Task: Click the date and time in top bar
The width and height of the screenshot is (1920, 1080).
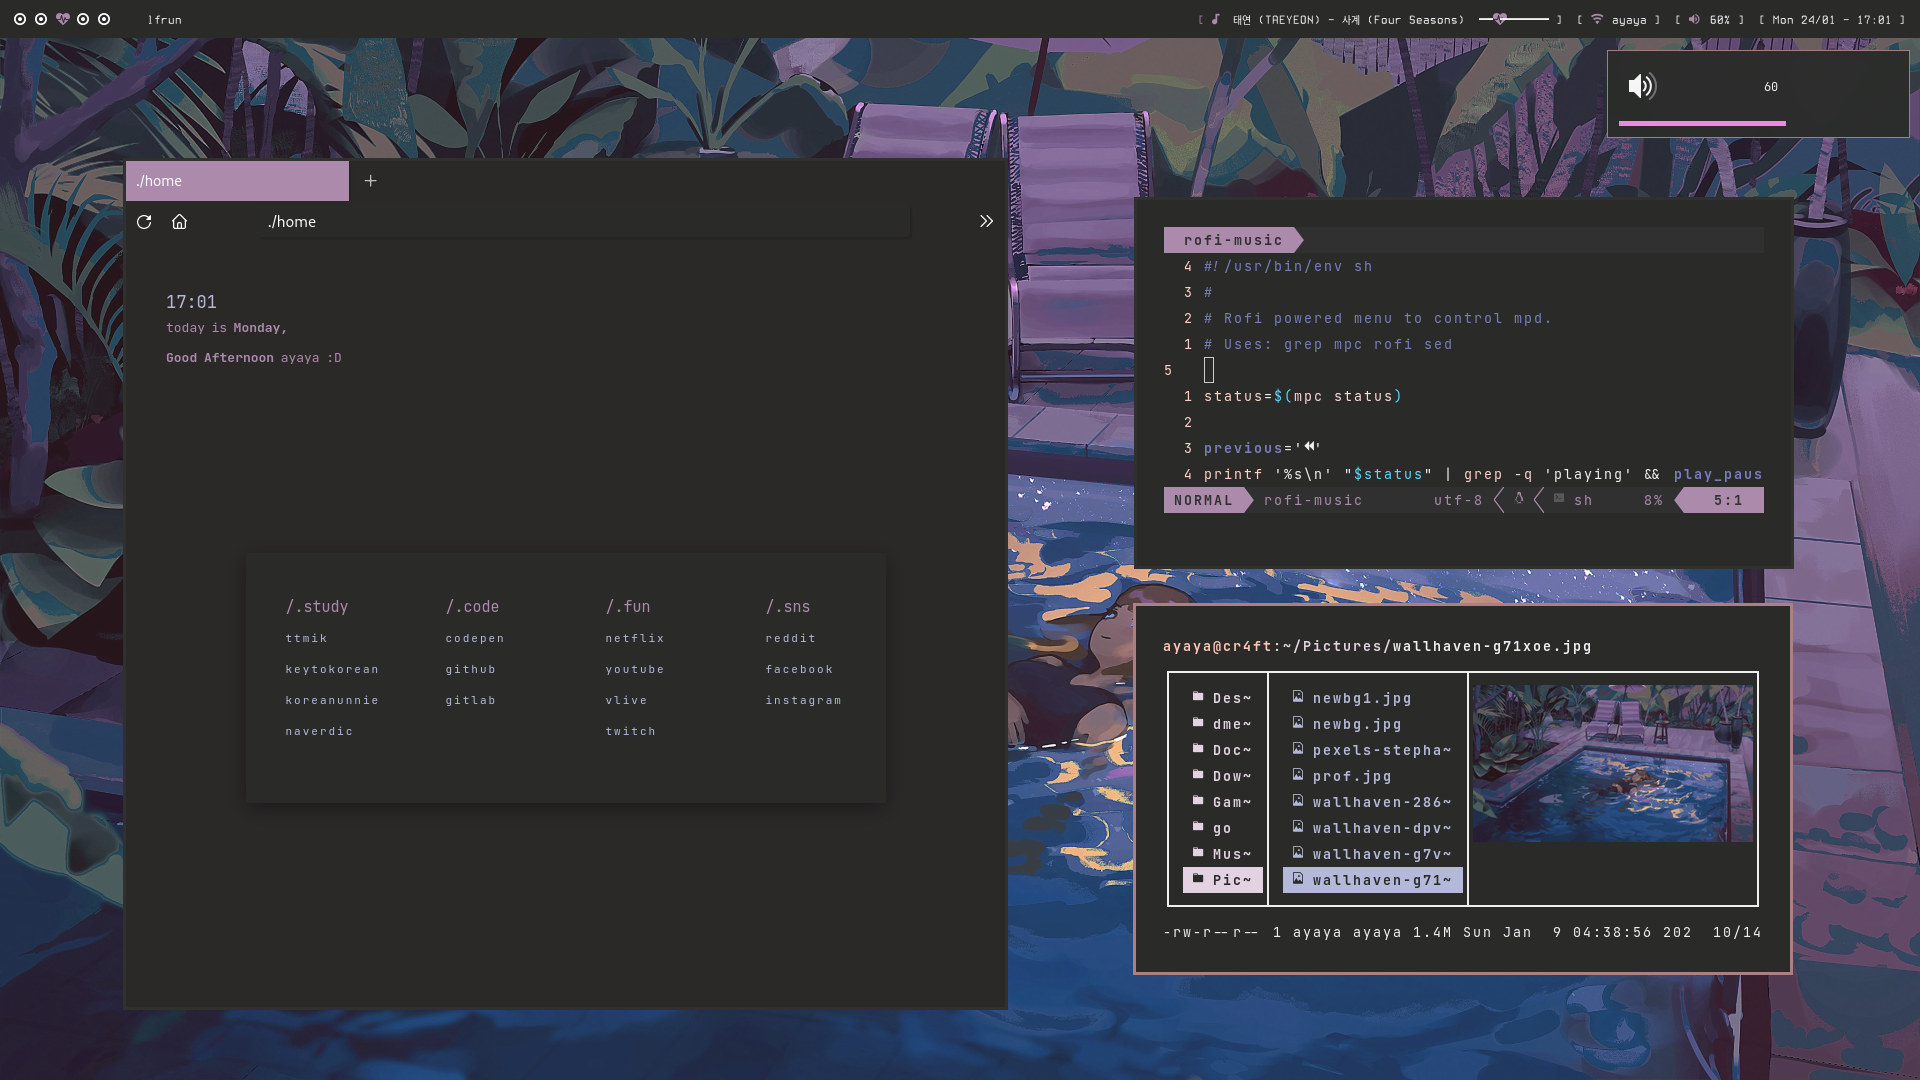Action: point(1832,19)
